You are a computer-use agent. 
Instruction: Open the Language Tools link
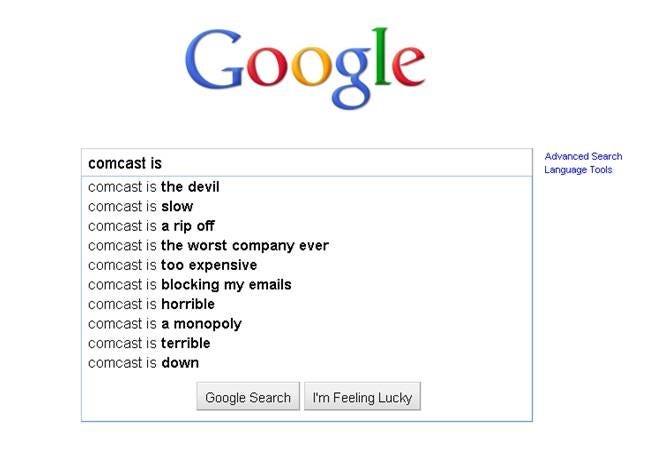click(578, 170)
